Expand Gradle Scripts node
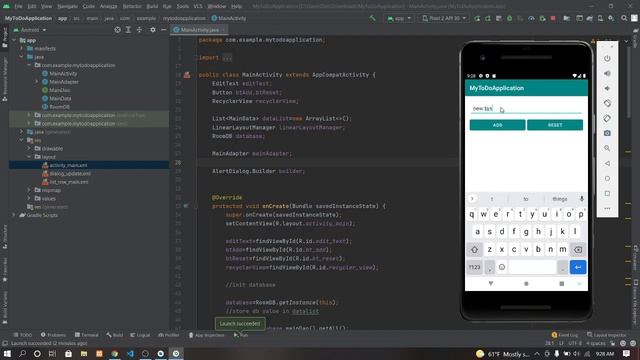640x360 pixels. [14, 215]
